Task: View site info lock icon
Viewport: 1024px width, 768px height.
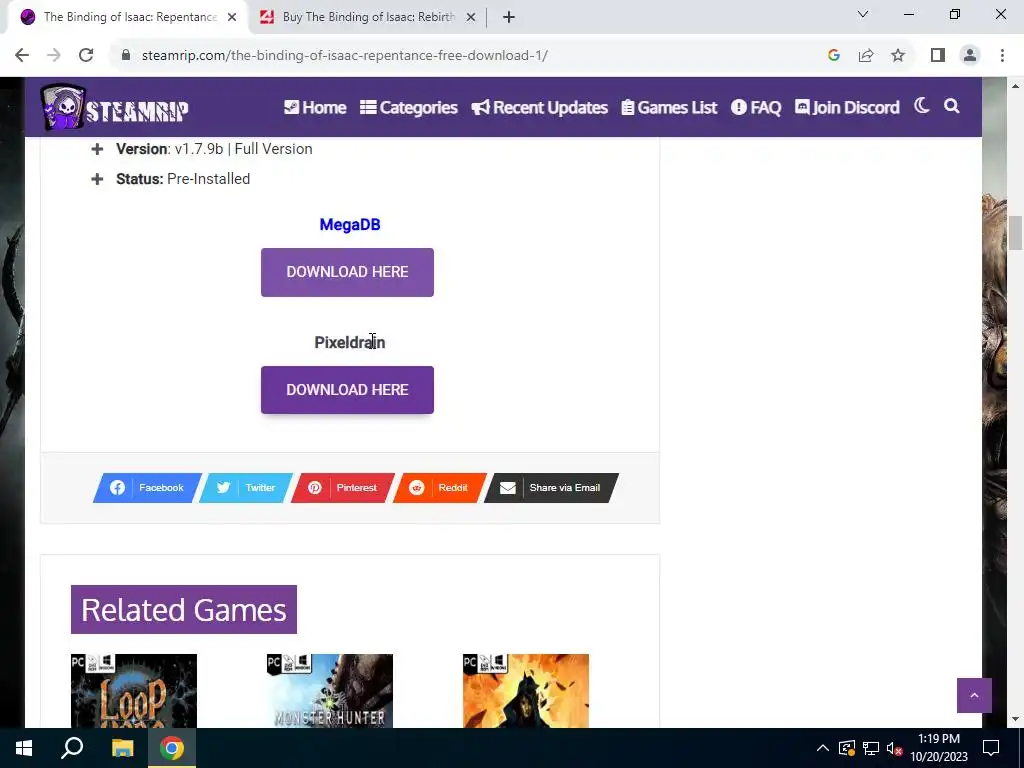Action: click(126, 55)
